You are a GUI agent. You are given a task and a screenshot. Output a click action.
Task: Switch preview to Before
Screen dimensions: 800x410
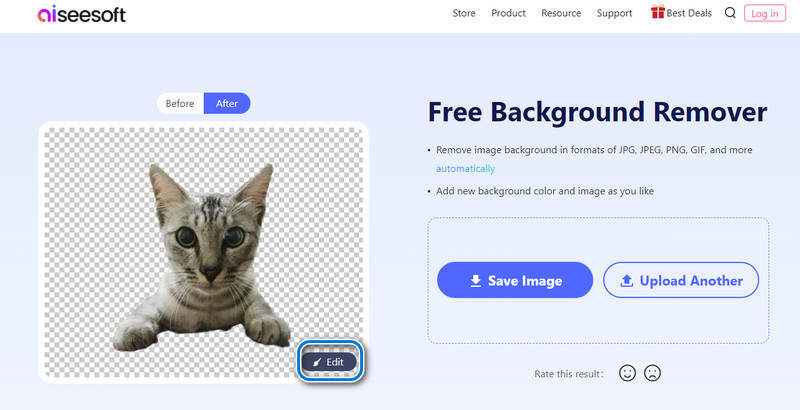[180, 103]
